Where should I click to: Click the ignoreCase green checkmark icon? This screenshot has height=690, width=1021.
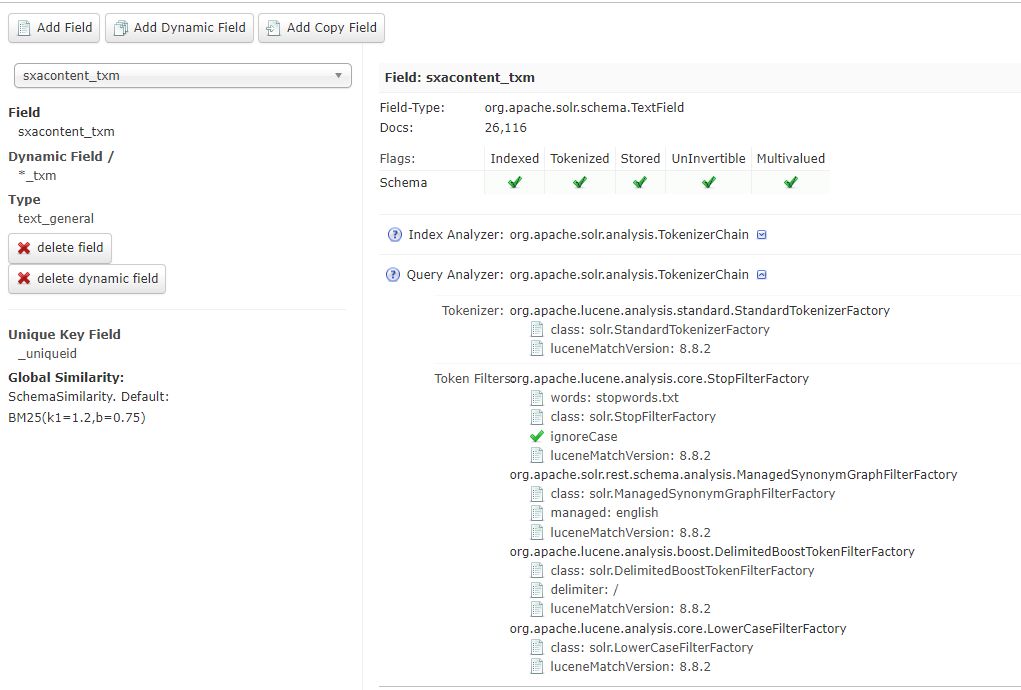coord(537,436)
